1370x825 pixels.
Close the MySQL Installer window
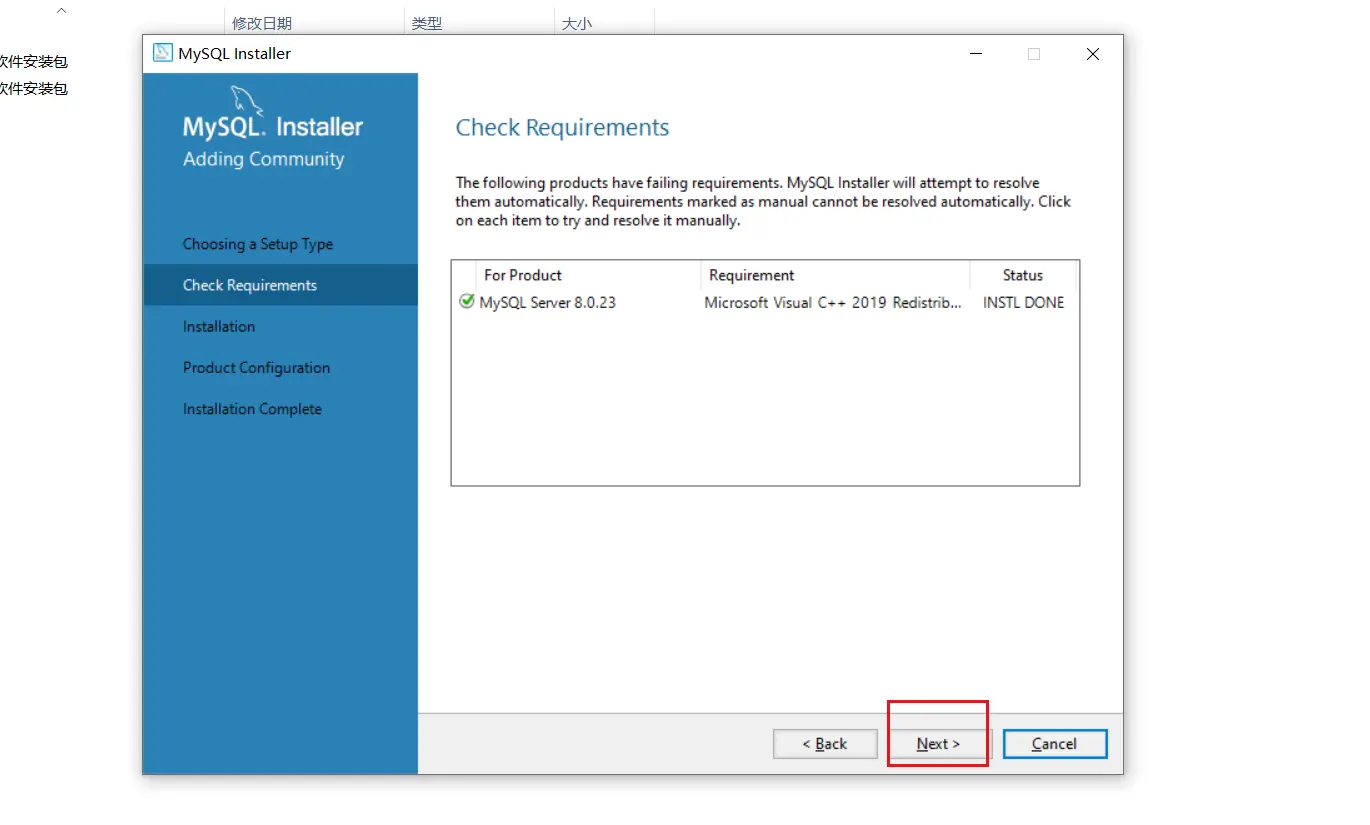pyautogui.click(x=1093, y=54)
